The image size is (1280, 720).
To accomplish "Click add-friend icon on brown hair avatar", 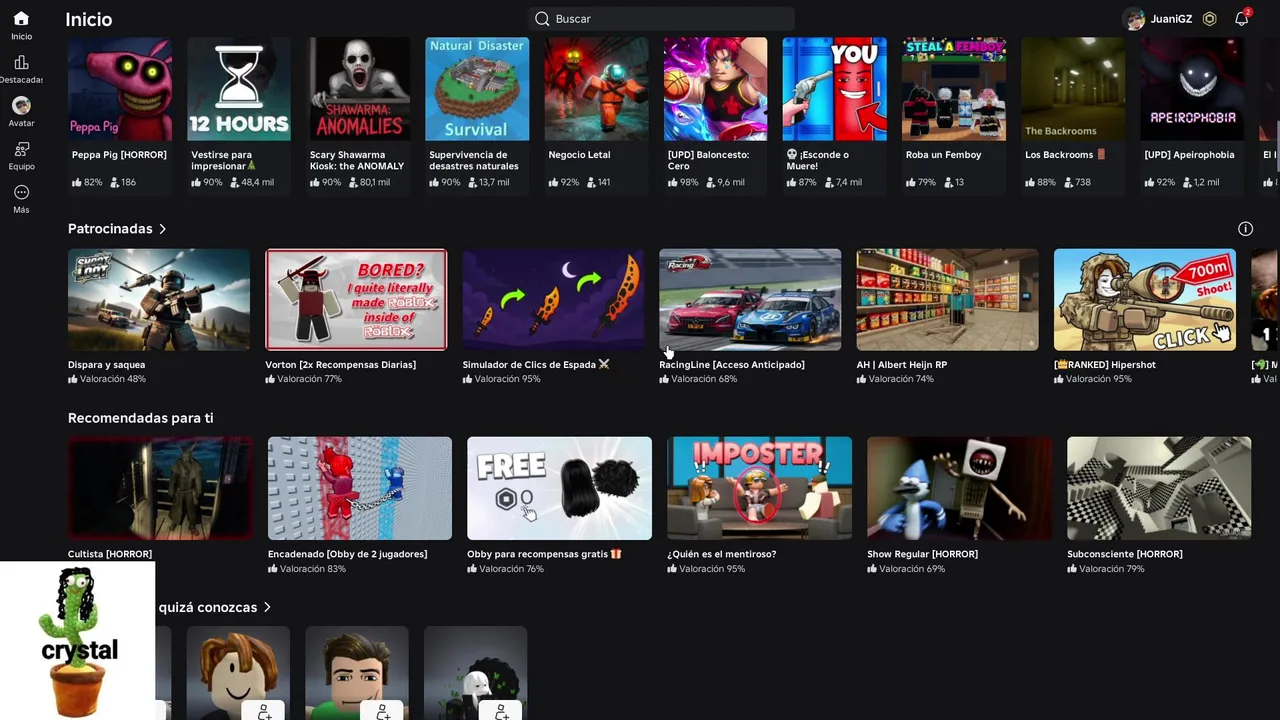I will pyautogui.click(x=383, y=711).
